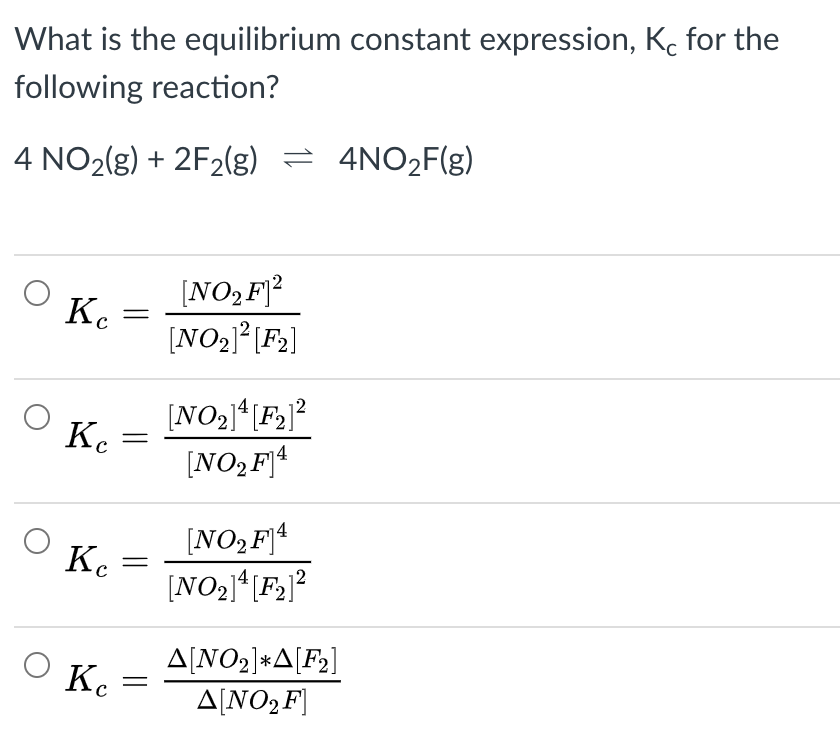Screen dimensions: 840x756
Task: Select the answer with [NO2F]^4 in denominator
Action: click(37, 414)
